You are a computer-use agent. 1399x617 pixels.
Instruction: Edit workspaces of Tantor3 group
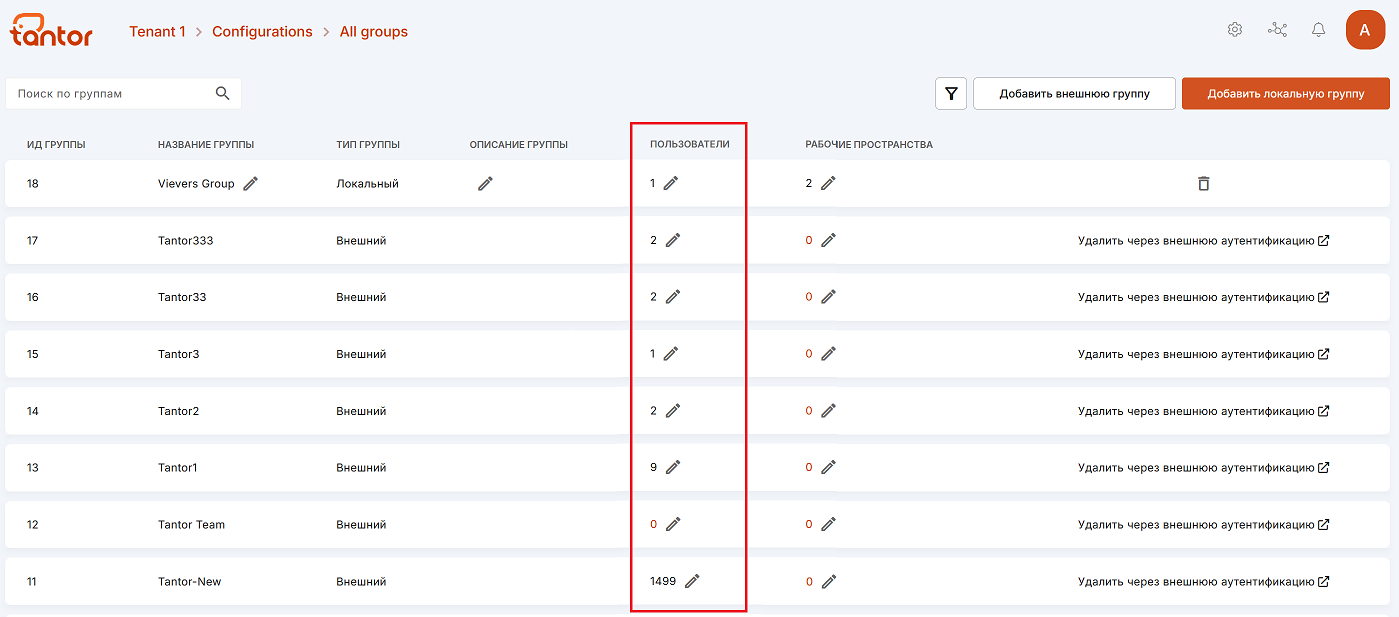coord(828,354)
